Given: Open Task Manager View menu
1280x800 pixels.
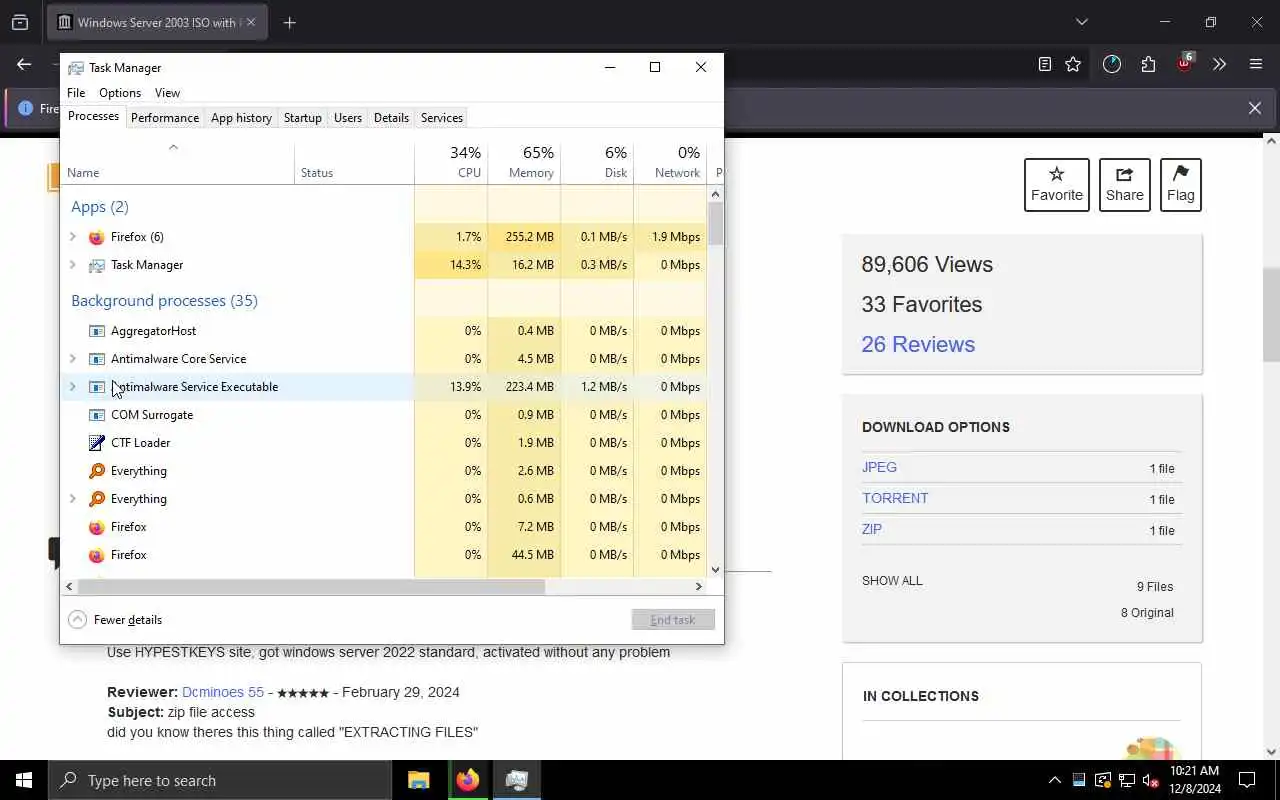Looking at the screenshot, I should tap(167, 93).
